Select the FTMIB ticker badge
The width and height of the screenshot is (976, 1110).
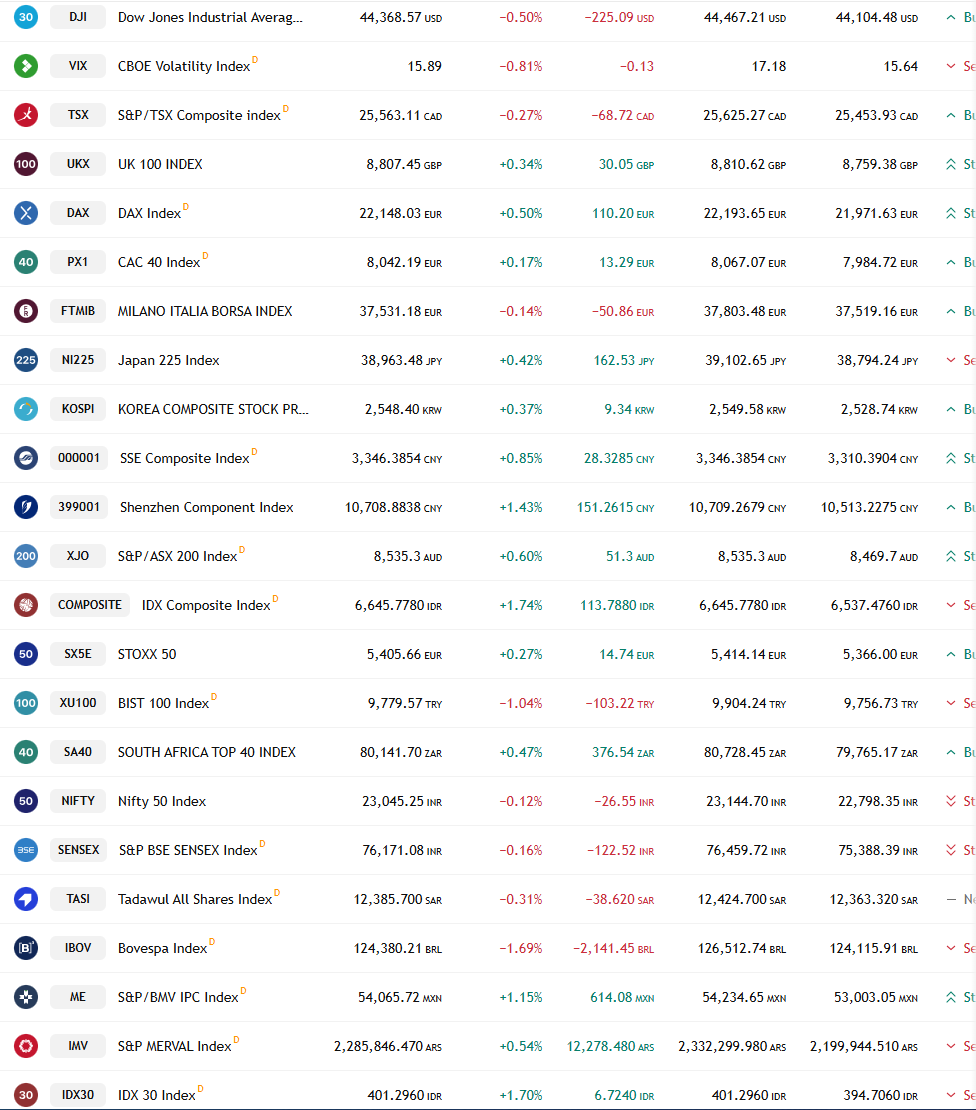pos(78,311)
